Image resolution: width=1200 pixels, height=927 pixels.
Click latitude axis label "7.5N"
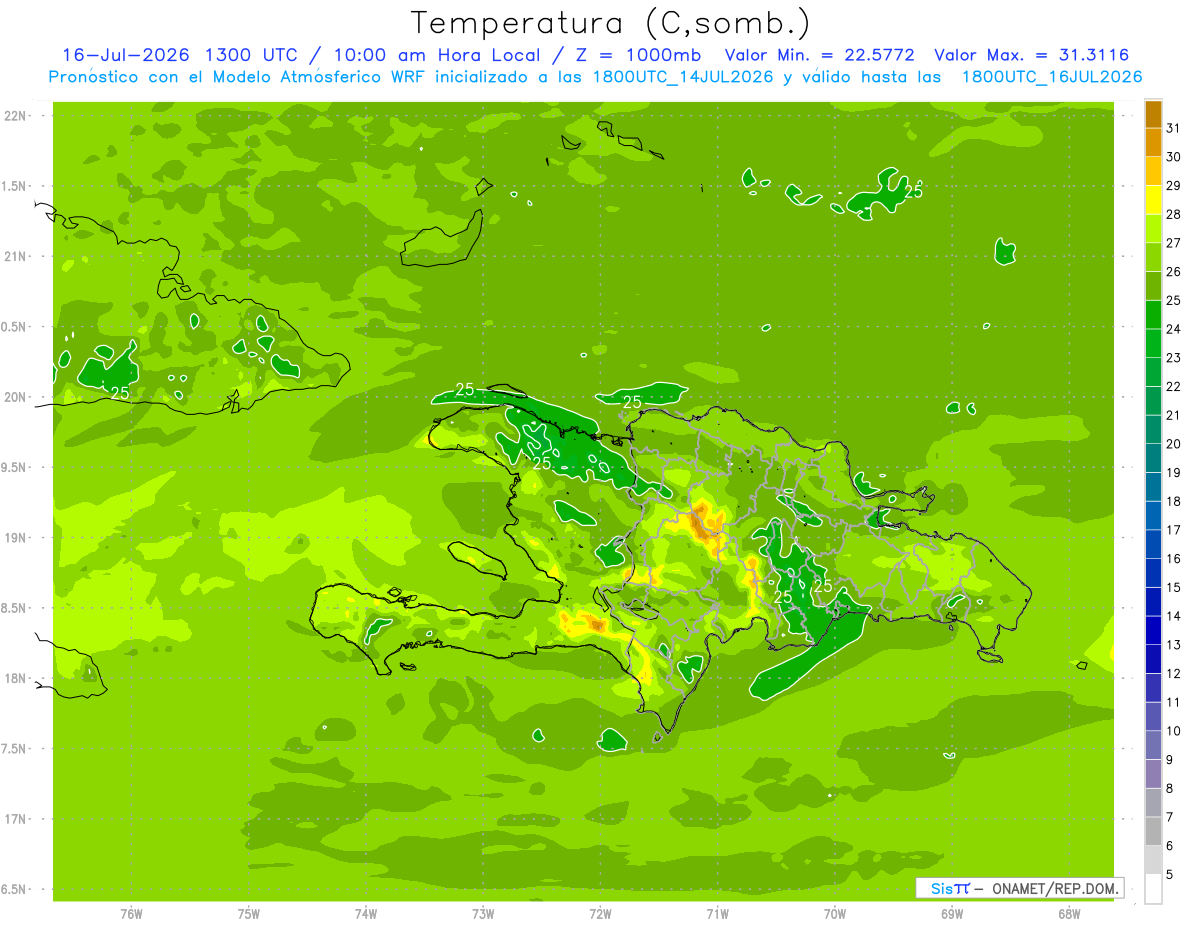point(14,748)
